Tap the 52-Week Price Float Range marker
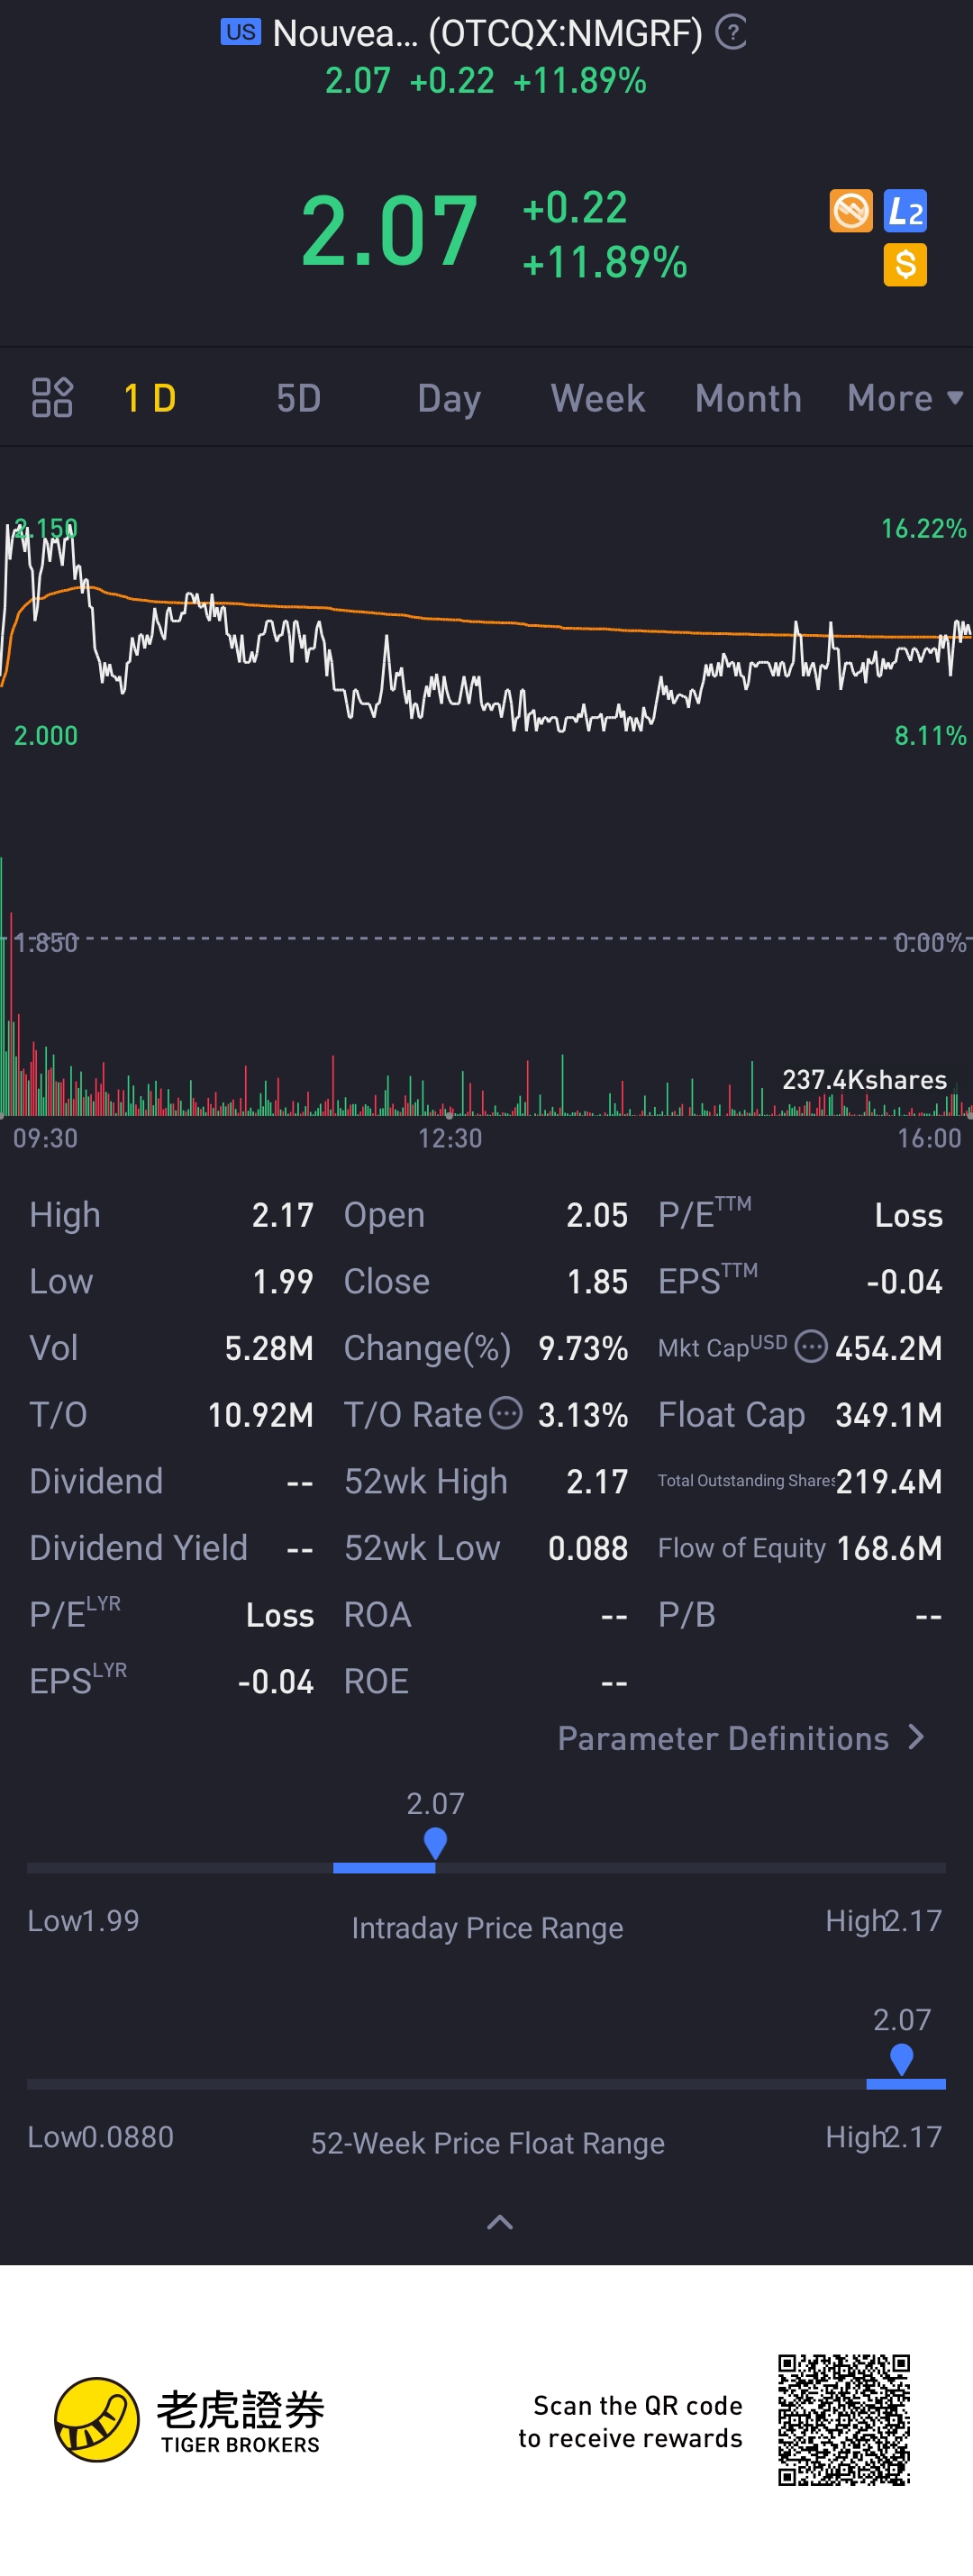The width and height of the screenshot is (973, 2576). pos(901,2057)
